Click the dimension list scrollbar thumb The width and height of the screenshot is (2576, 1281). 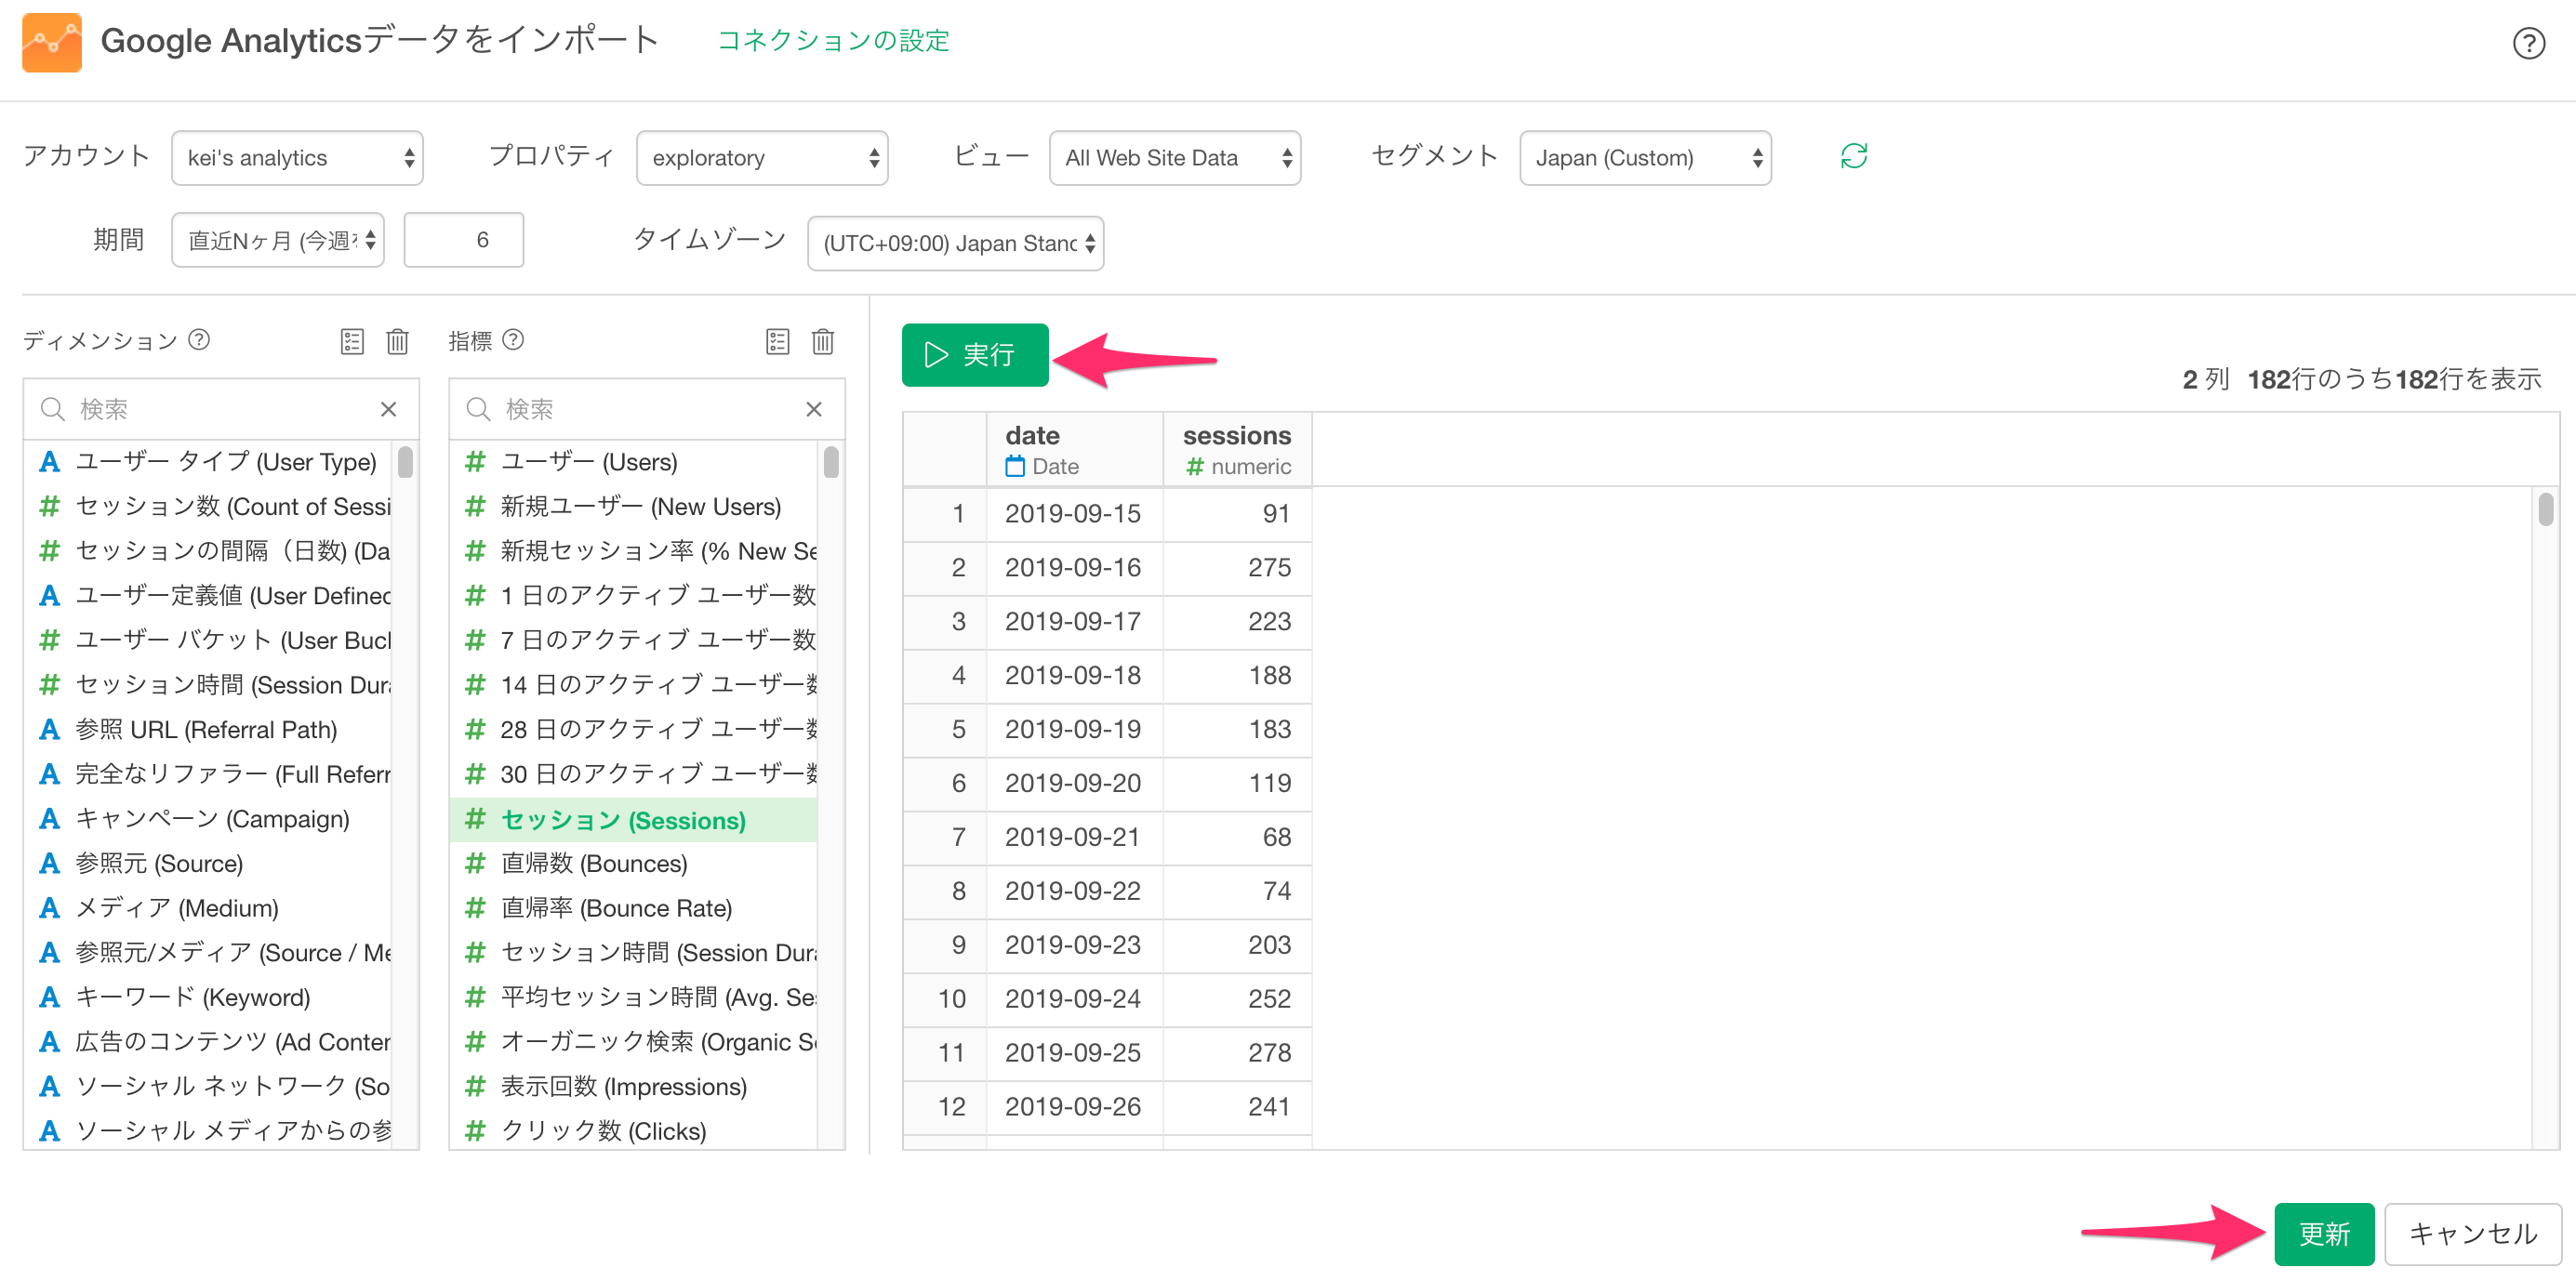(x=405, y=463)
